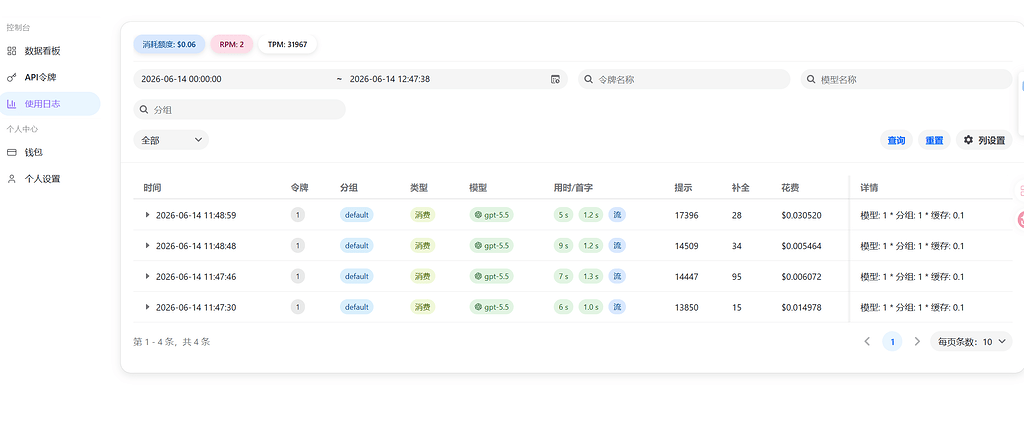Click the 使用日志 bar chart icon
The width and height of the screenshot is (1024, 440).
tap(11, 104)
